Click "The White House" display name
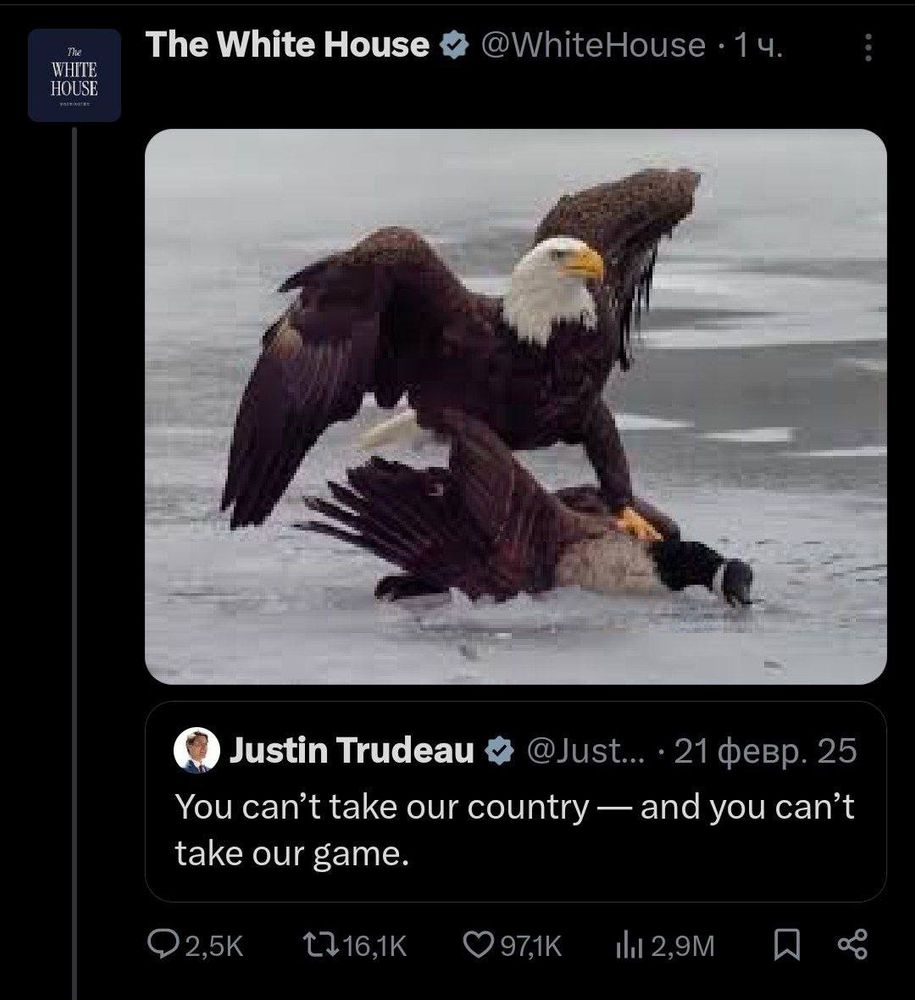The width and height of the screenshot is (915, 1000). pos(288,45)
